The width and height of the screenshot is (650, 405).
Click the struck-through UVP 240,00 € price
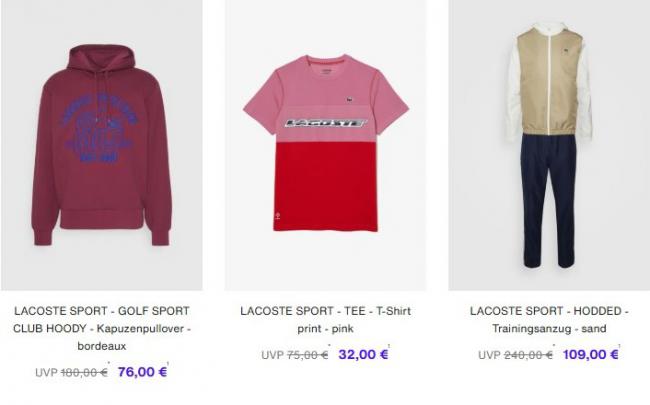click(x=515, y=355)
